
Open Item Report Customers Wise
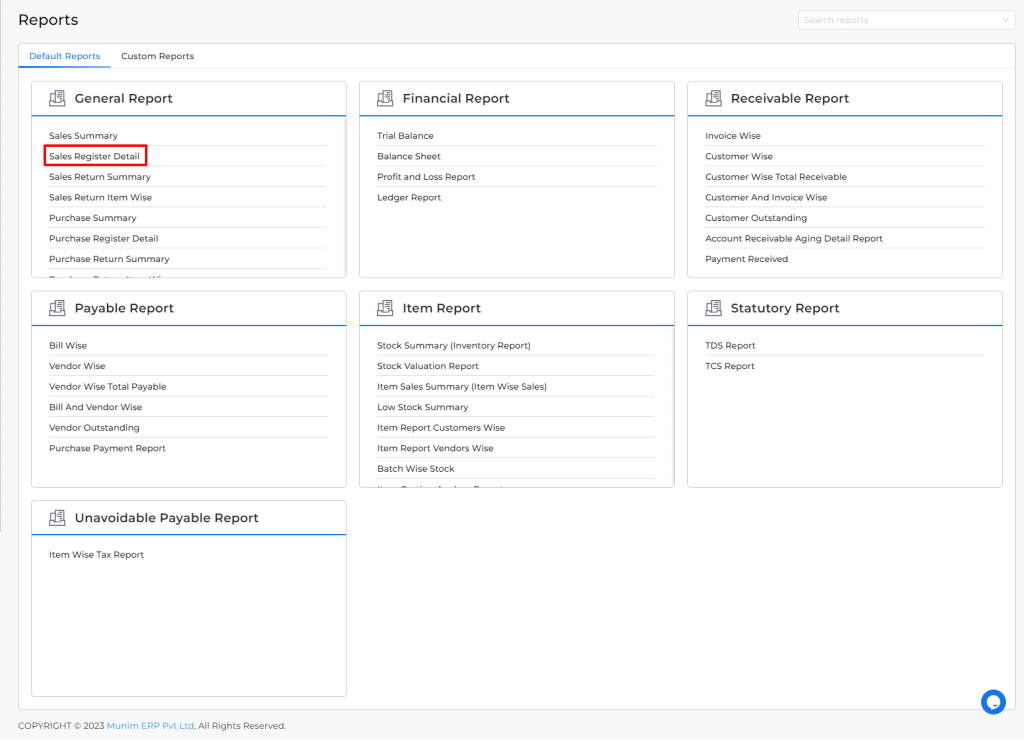(441, 428)
